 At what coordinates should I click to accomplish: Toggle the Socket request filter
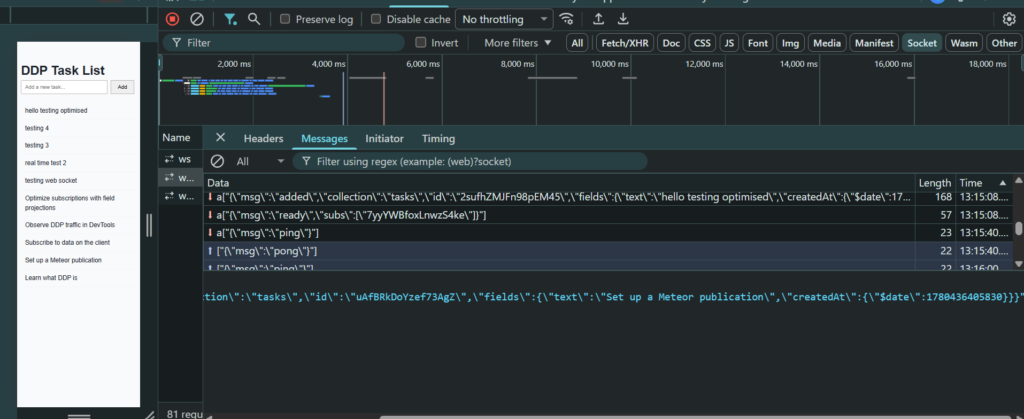921,43
